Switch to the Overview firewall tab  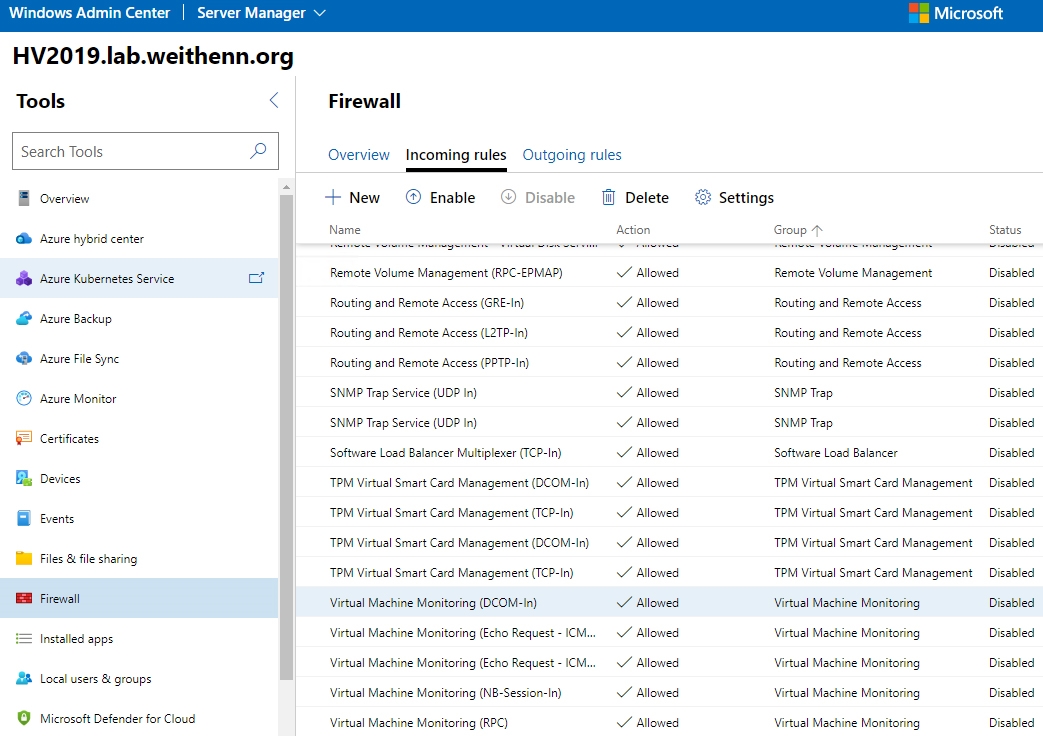click(x=359, y=155)
